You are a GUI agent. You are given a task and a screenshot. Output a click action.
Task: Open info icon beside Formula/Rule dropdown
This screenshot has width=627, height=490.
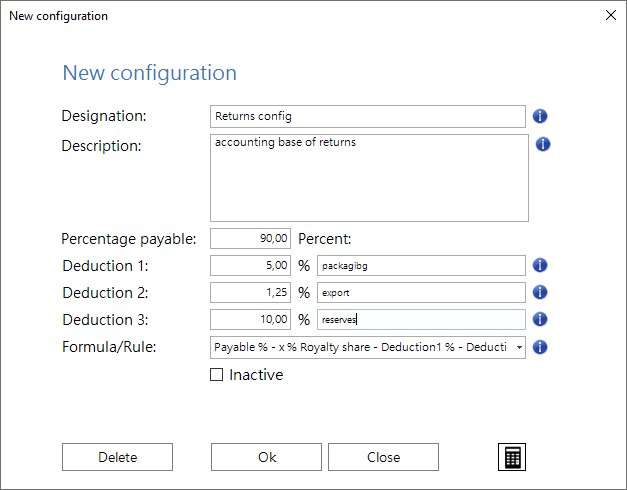coord(540,347)
